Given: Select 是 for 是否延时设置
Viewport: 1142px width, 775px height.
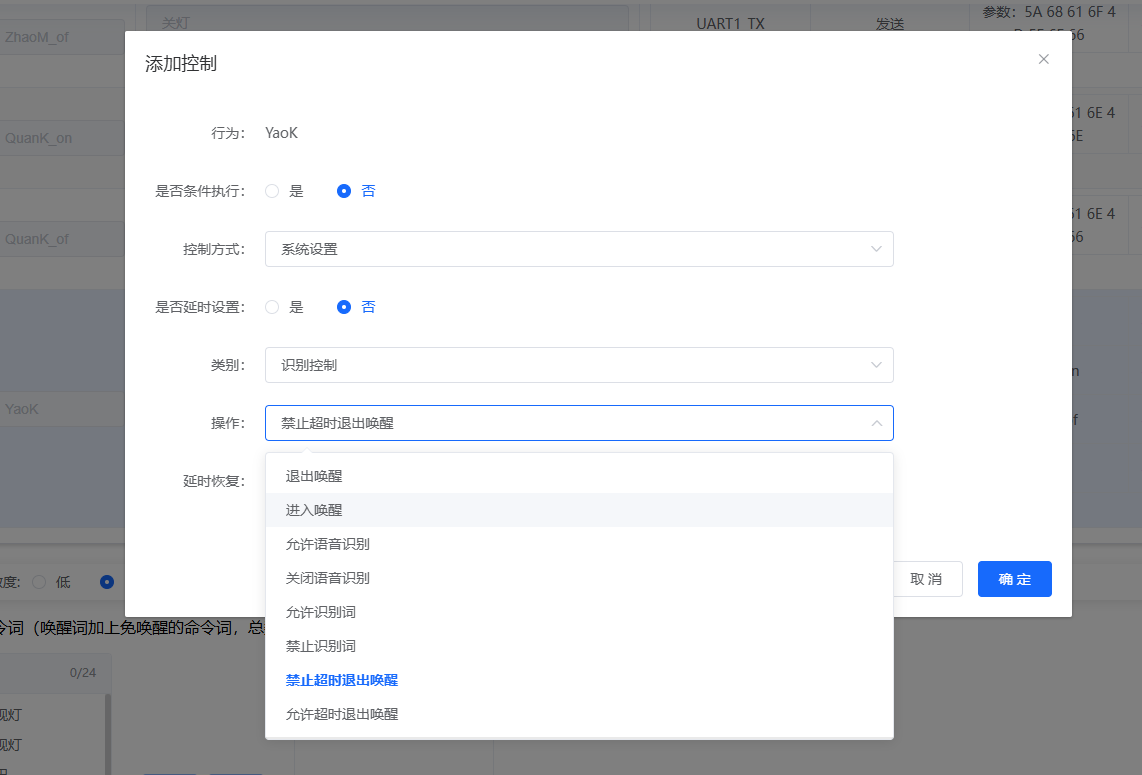Looking at the screenshot, I should pos(271,307).
